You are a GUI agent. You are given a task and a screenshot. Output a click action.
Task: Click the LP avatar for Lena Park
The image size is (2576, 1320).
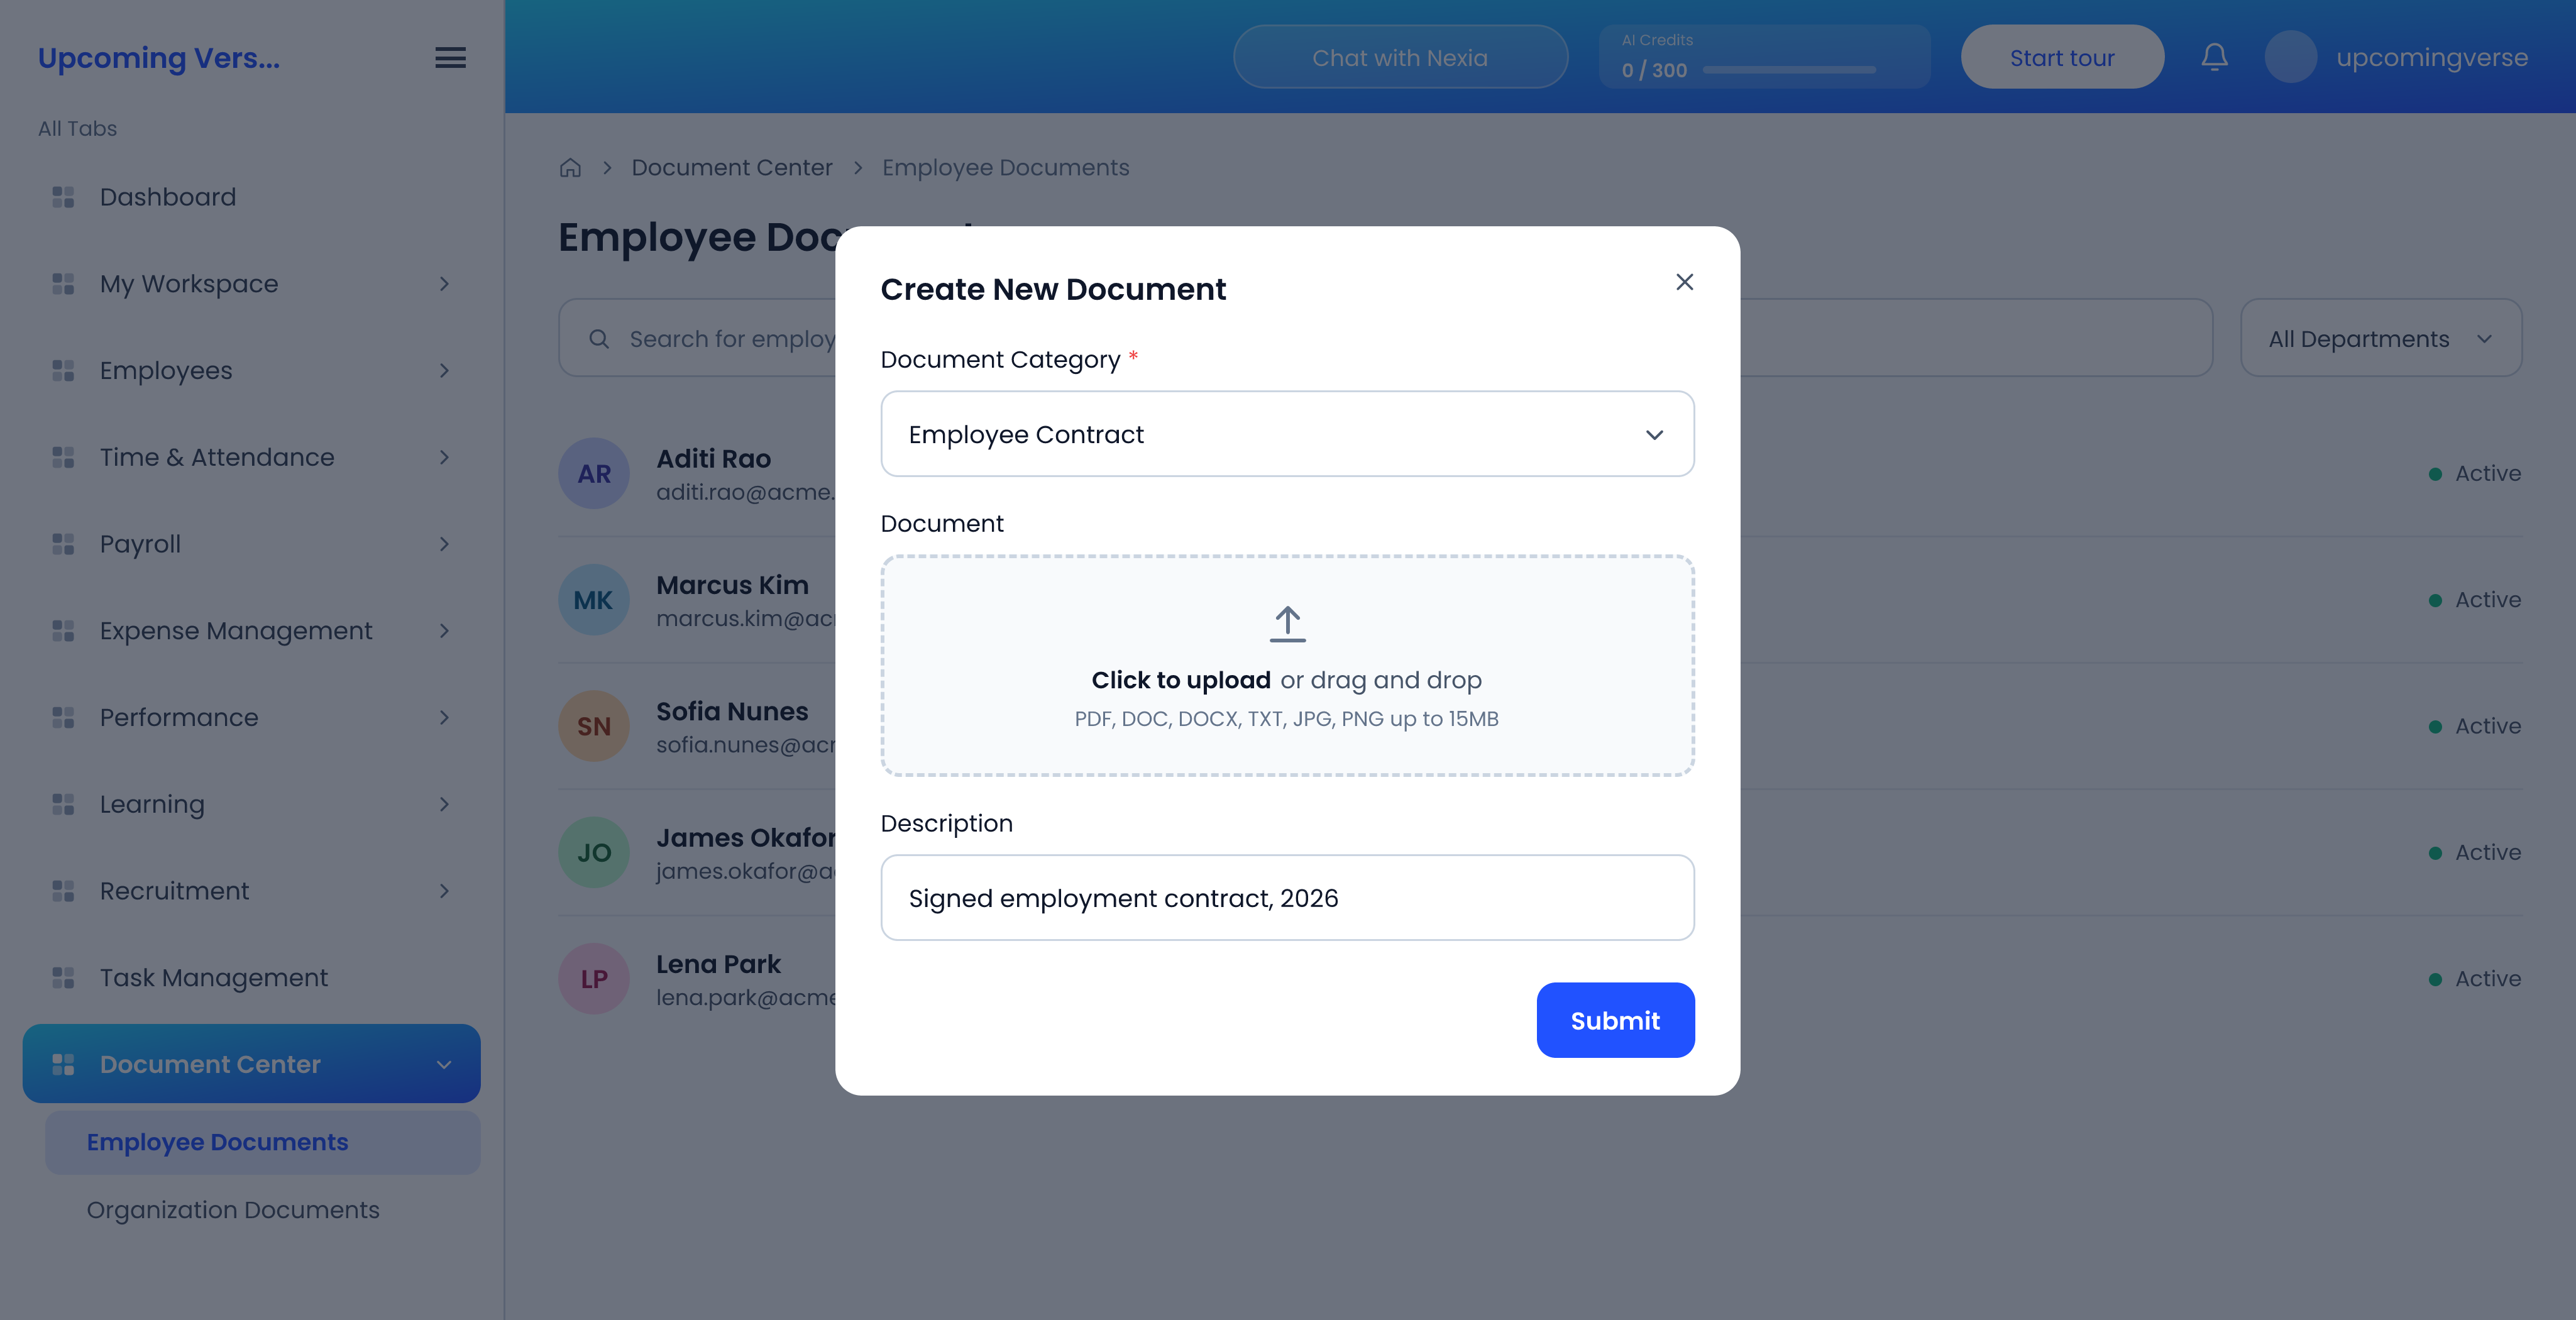594,979
